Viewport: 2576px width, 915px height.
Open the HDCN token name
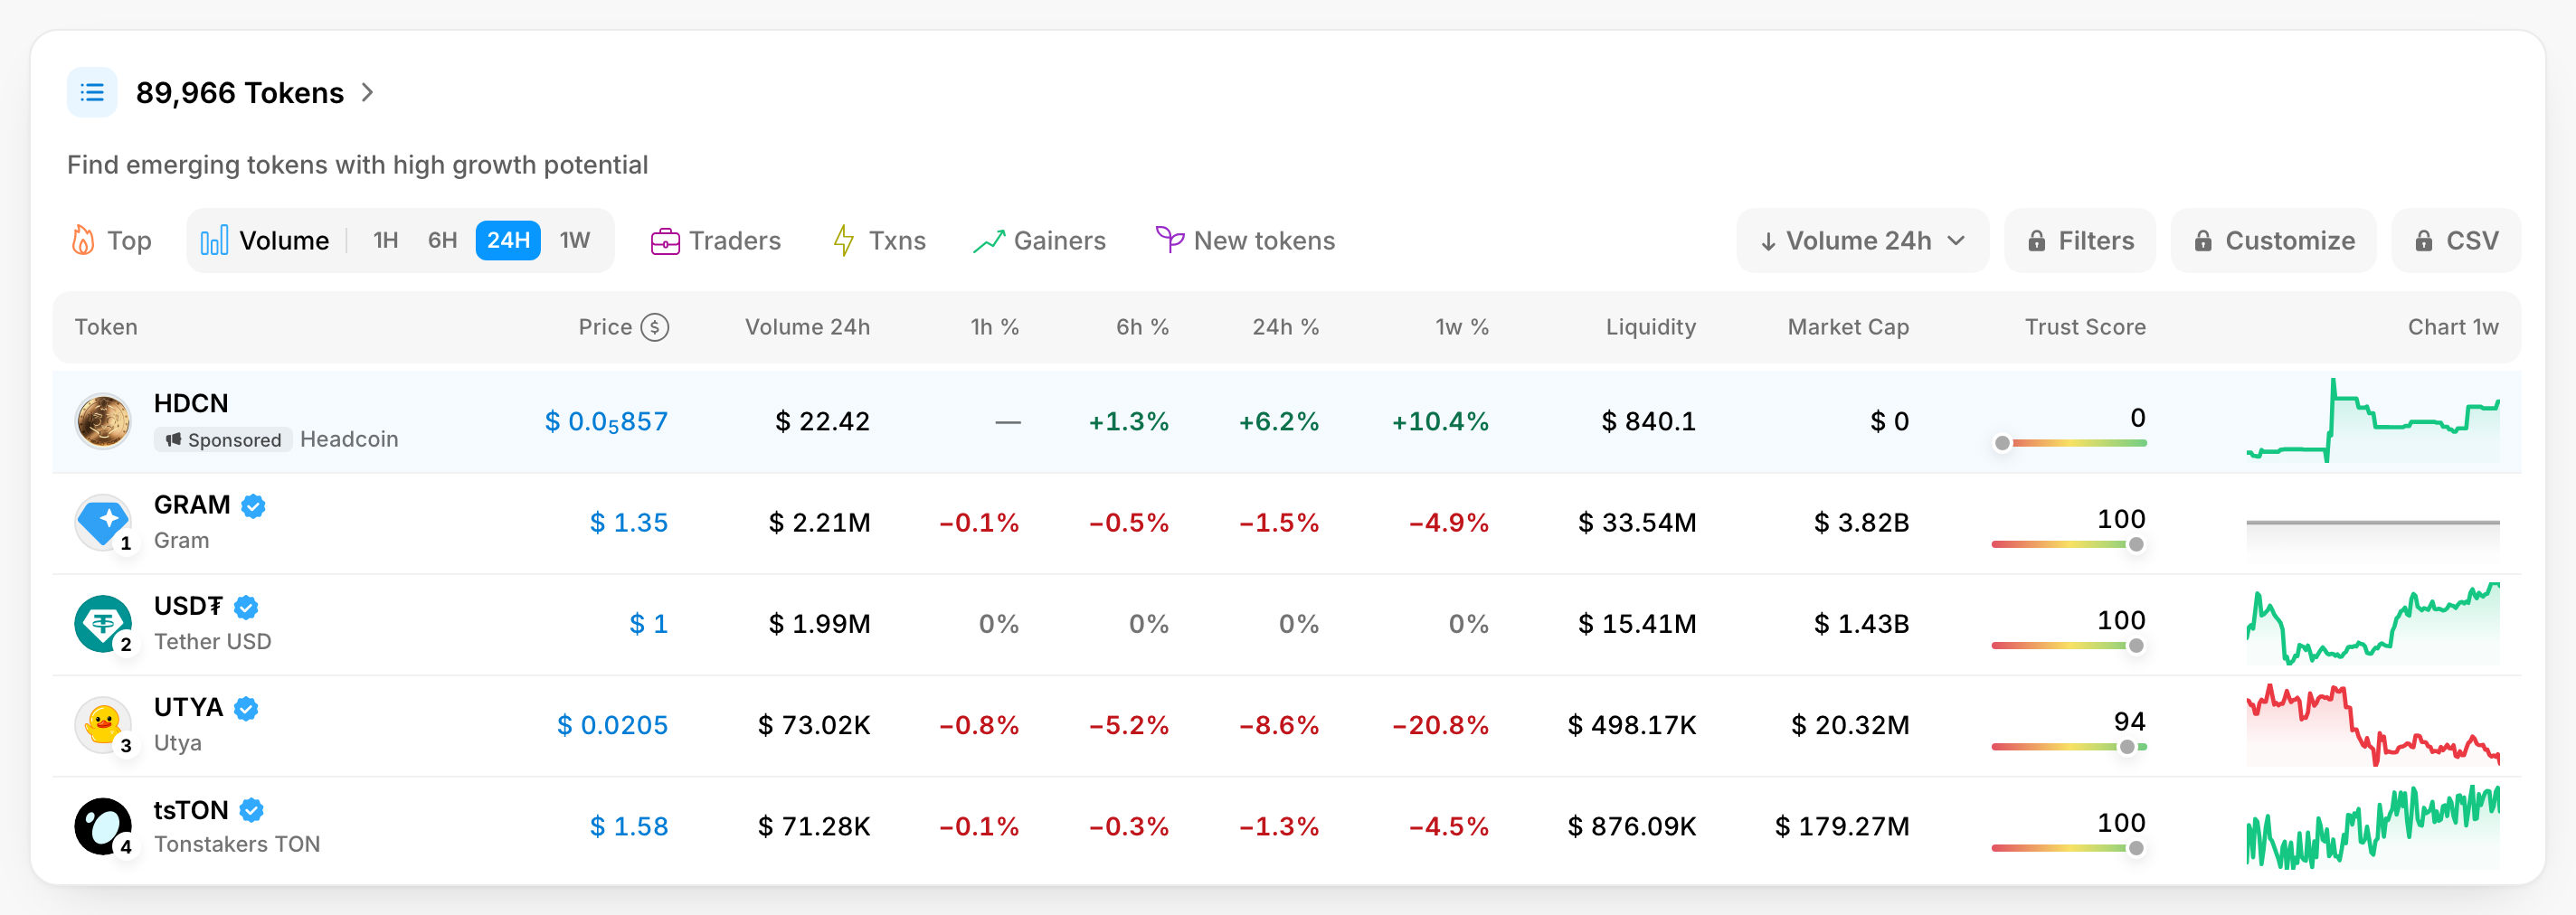[x=191, y=403]
